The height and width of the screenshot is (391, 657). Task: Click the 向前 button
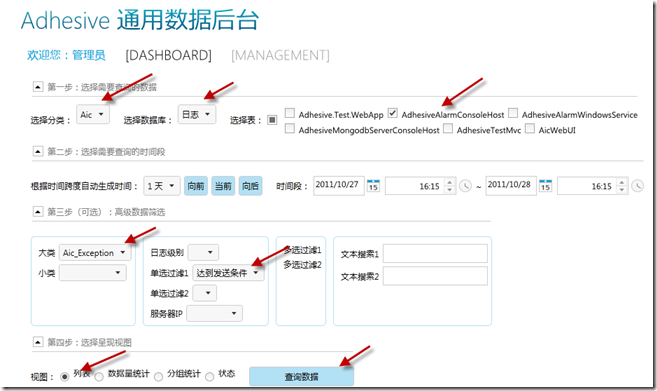196,186
